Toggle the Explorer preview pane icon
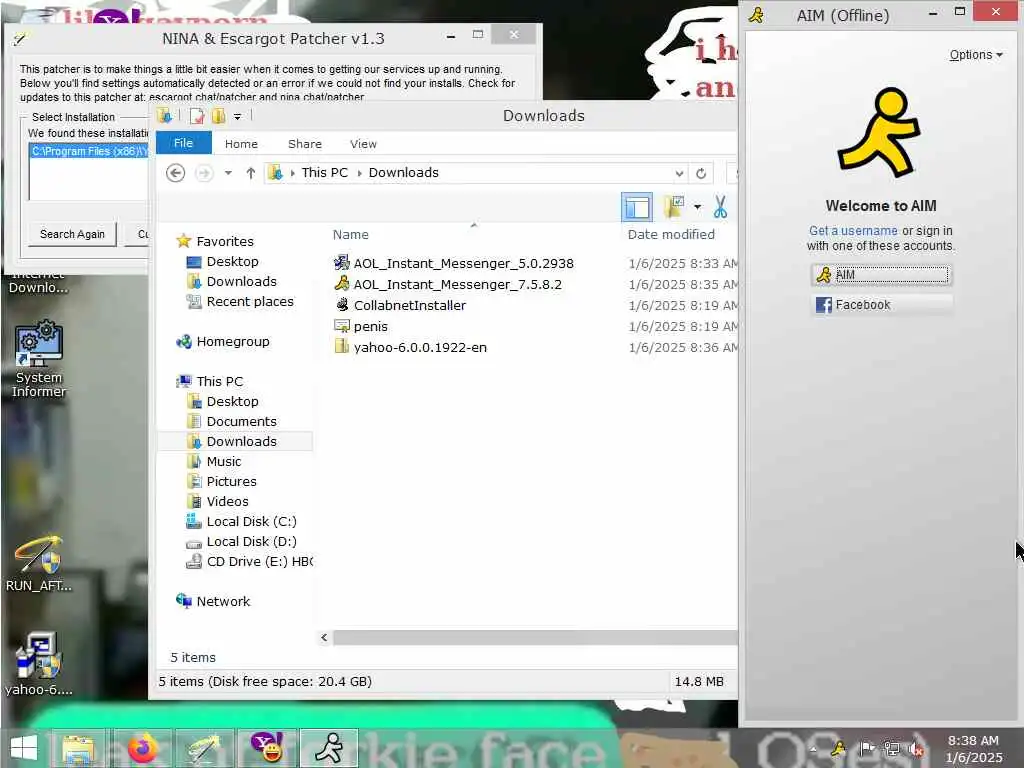Screen dimensions: 1024x768 click(x=637, y=207)
